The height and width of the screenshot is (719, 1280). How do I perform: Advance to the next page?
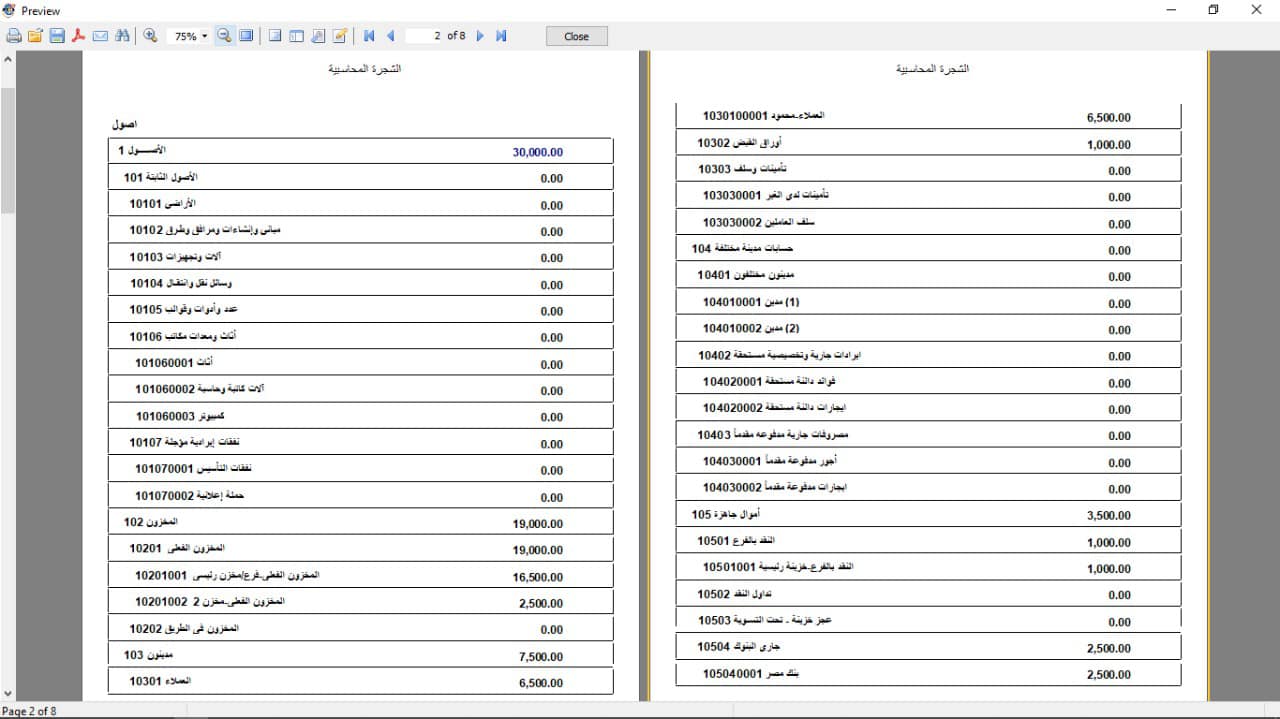(480, 36)
